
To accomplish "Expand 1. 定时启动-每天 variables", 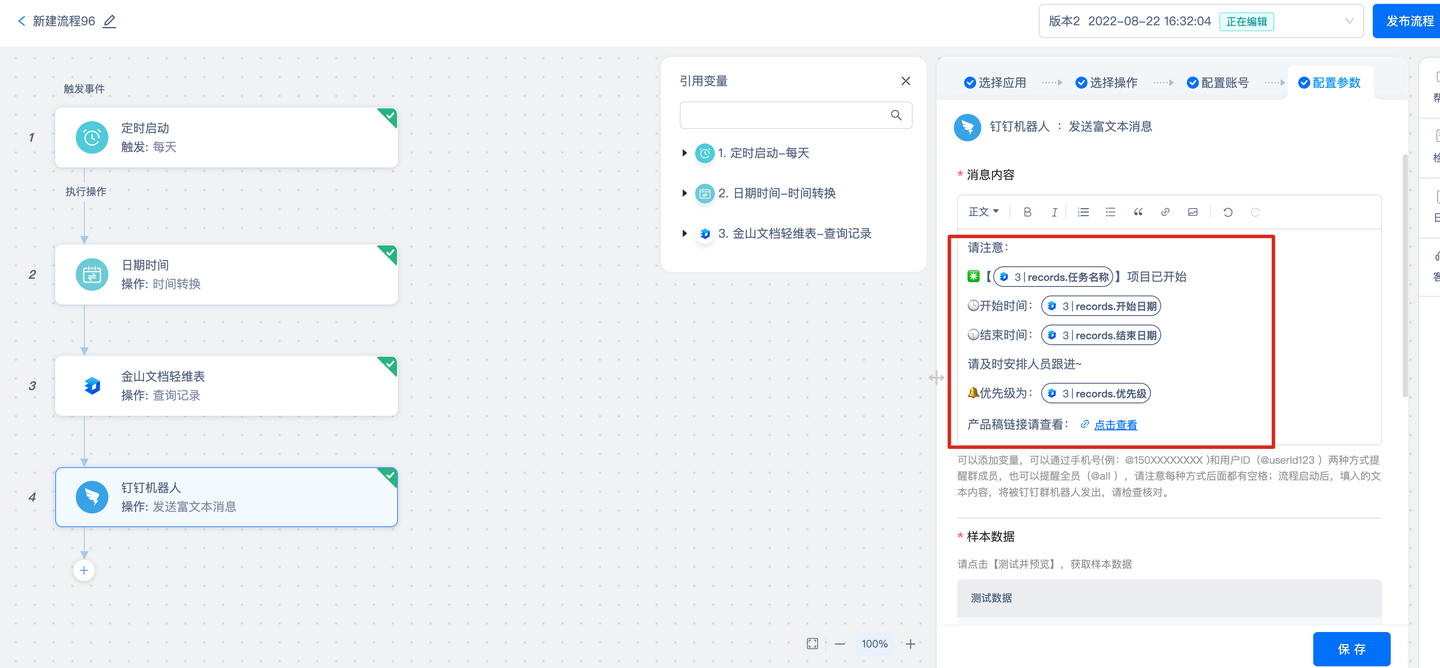I will [685, 153].
